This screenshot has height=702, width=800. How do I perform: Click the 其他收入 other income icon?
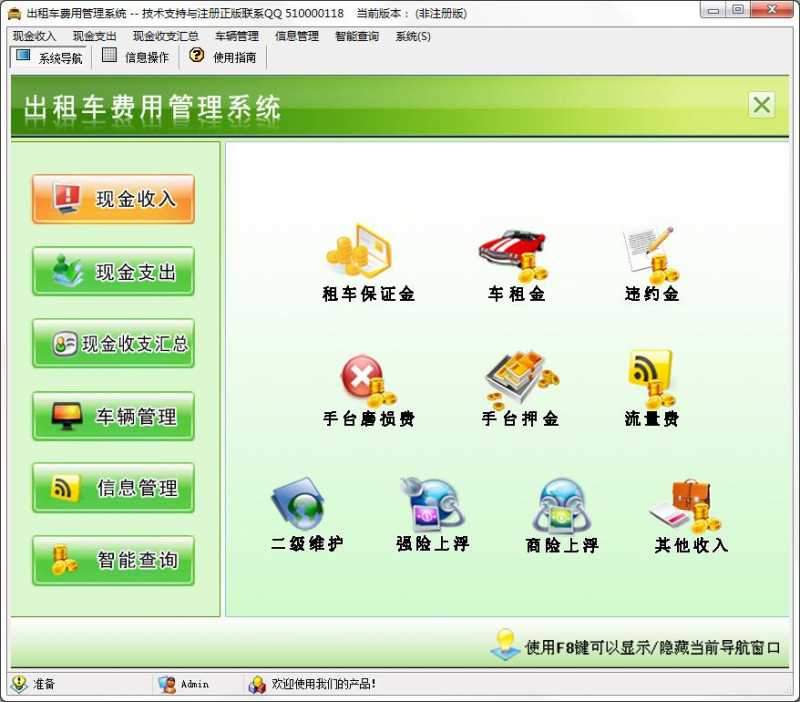tap(690, 510)
